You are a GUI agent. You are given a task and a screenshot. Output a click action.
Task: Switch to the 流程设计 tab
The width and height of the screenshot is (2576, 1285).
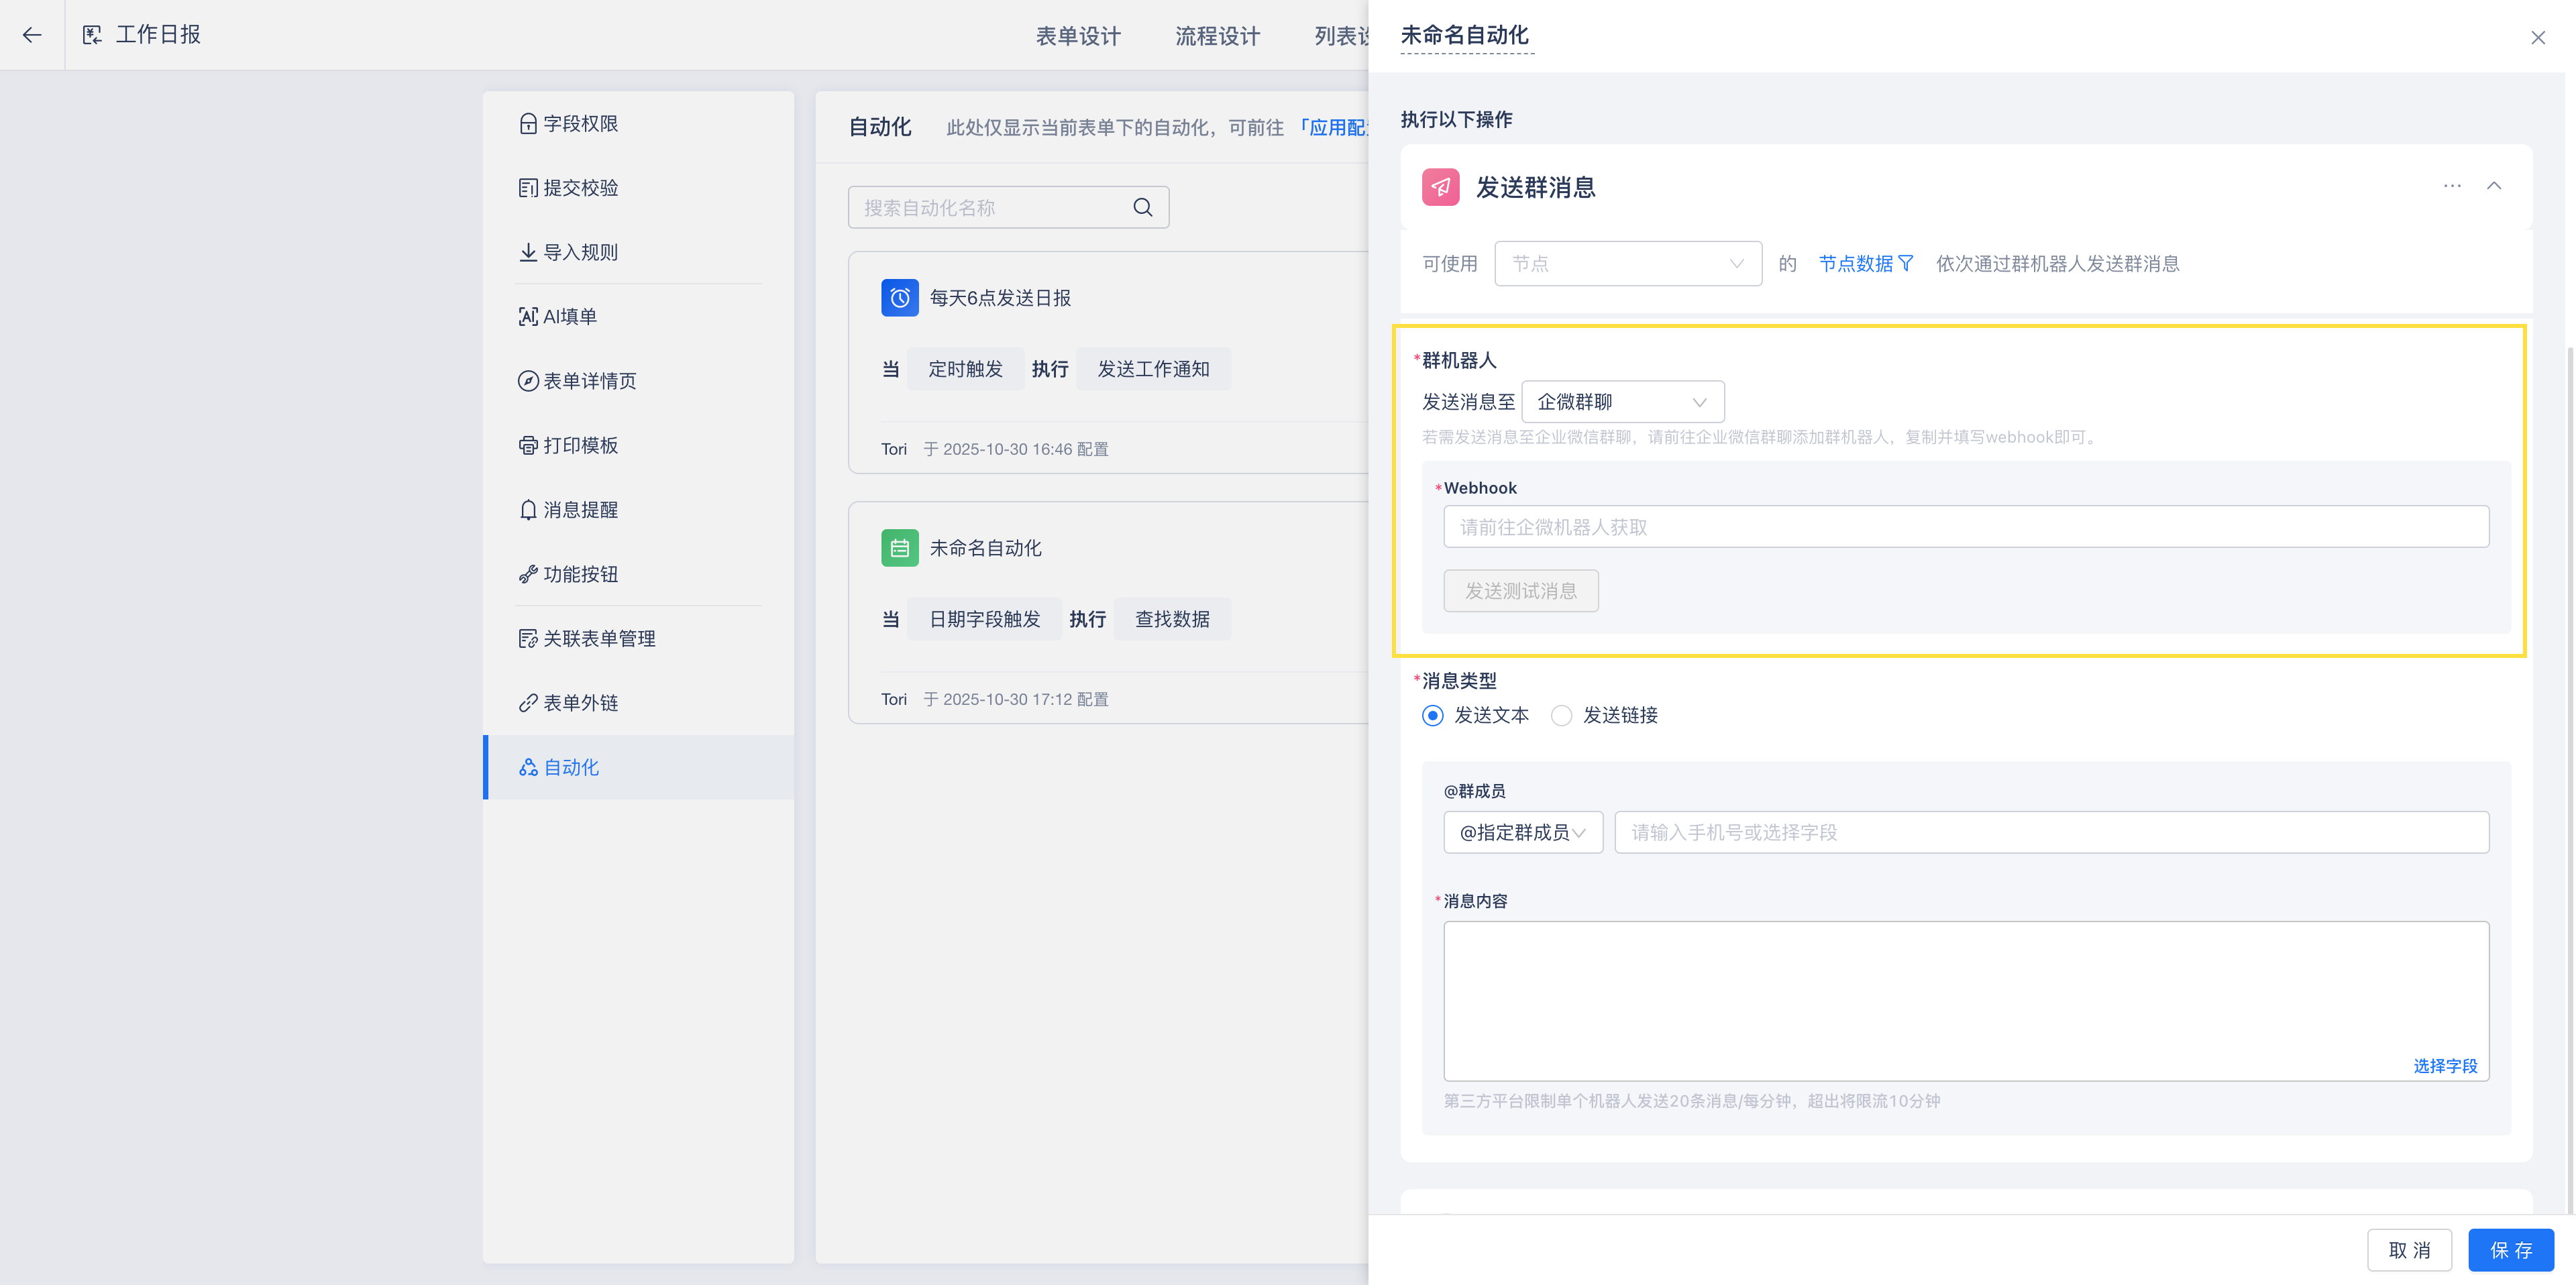click(x=1217, y=36)
